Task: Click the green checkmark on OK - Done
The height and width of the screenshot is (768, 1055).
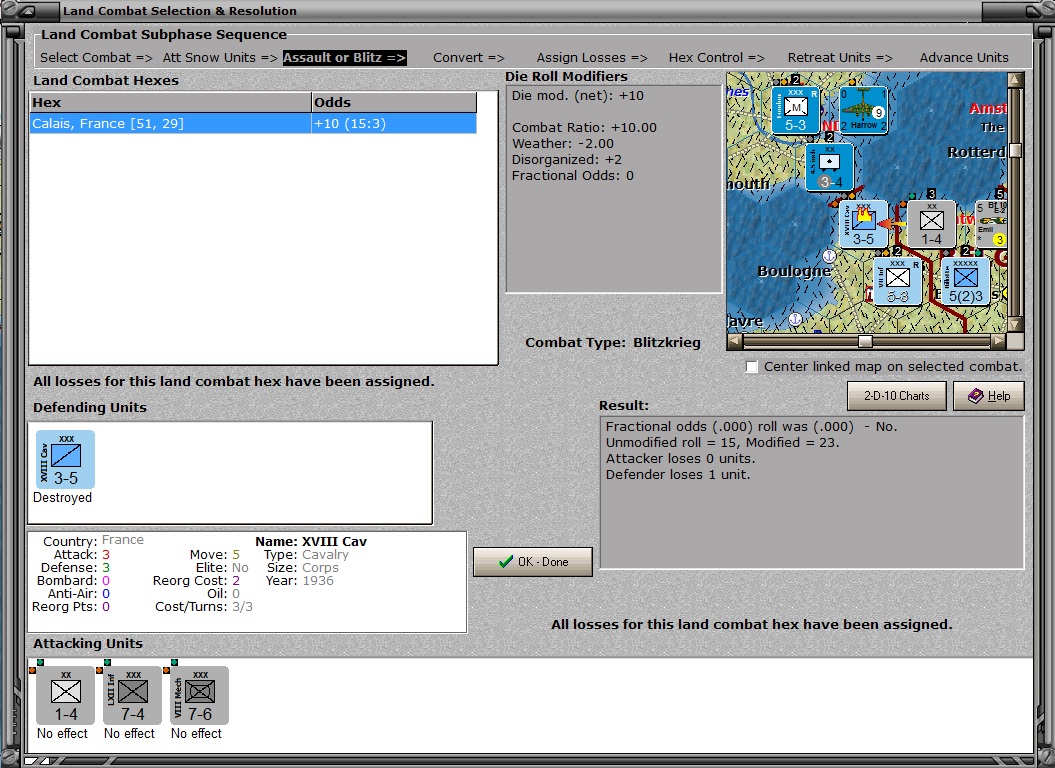Action: [506, 561]
